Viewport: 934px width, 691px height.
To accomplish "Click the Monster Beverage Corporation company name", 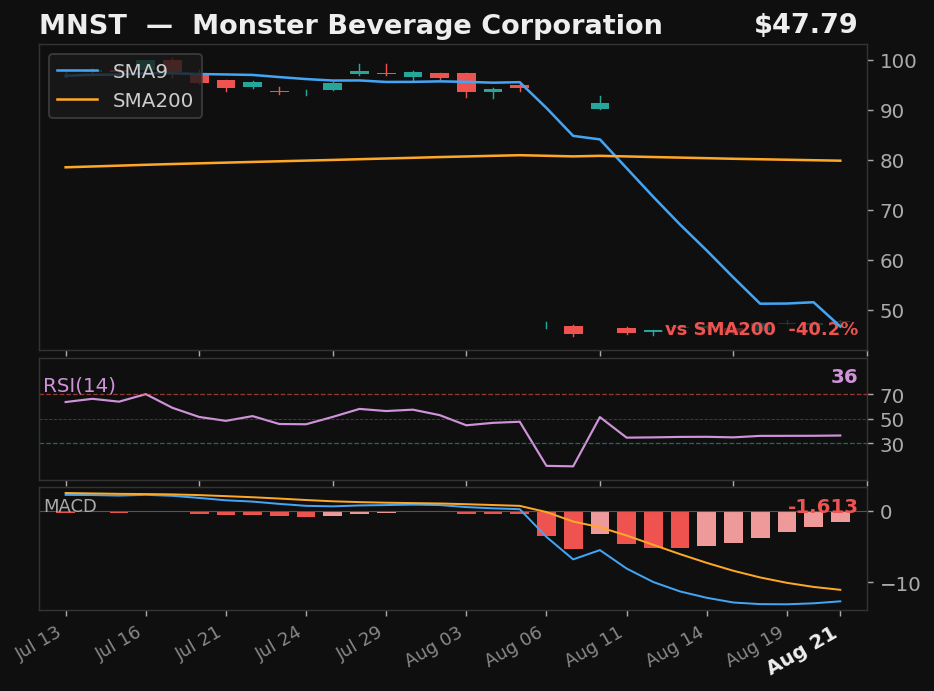I will (x=427, y=25).
